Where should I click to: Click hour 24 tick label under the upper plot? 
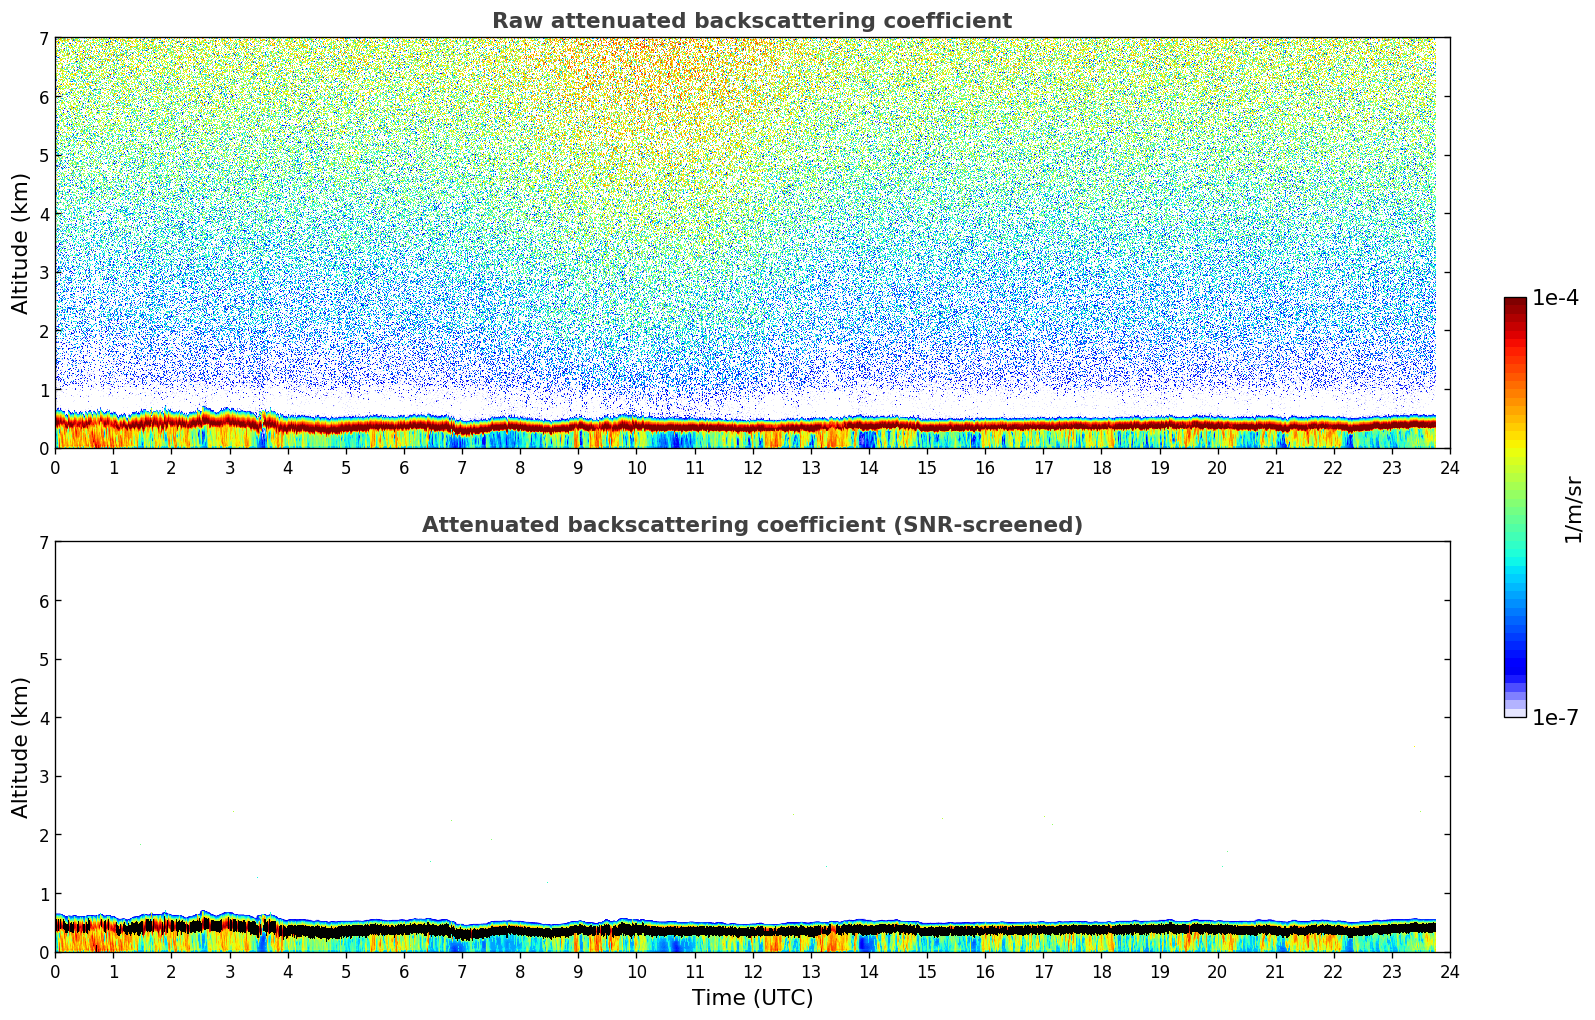click(1449, 467)
